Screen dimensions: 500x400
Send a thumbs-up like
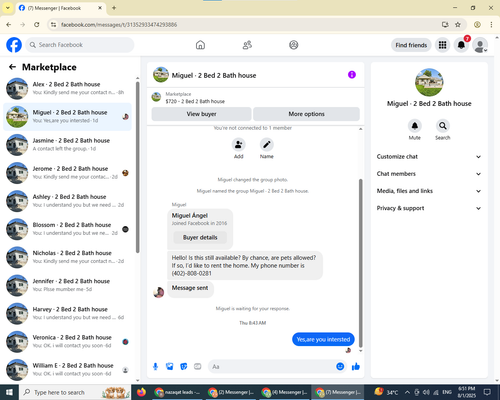[x=356, y=367]
